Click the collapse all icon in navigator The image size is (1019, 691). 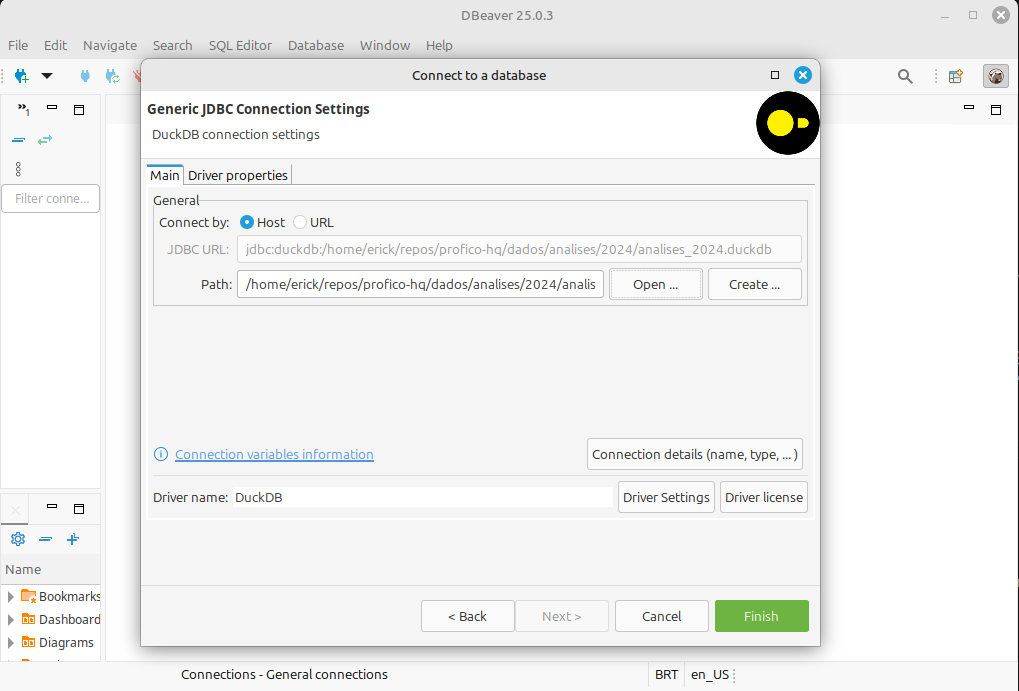(x=18, y=140)
